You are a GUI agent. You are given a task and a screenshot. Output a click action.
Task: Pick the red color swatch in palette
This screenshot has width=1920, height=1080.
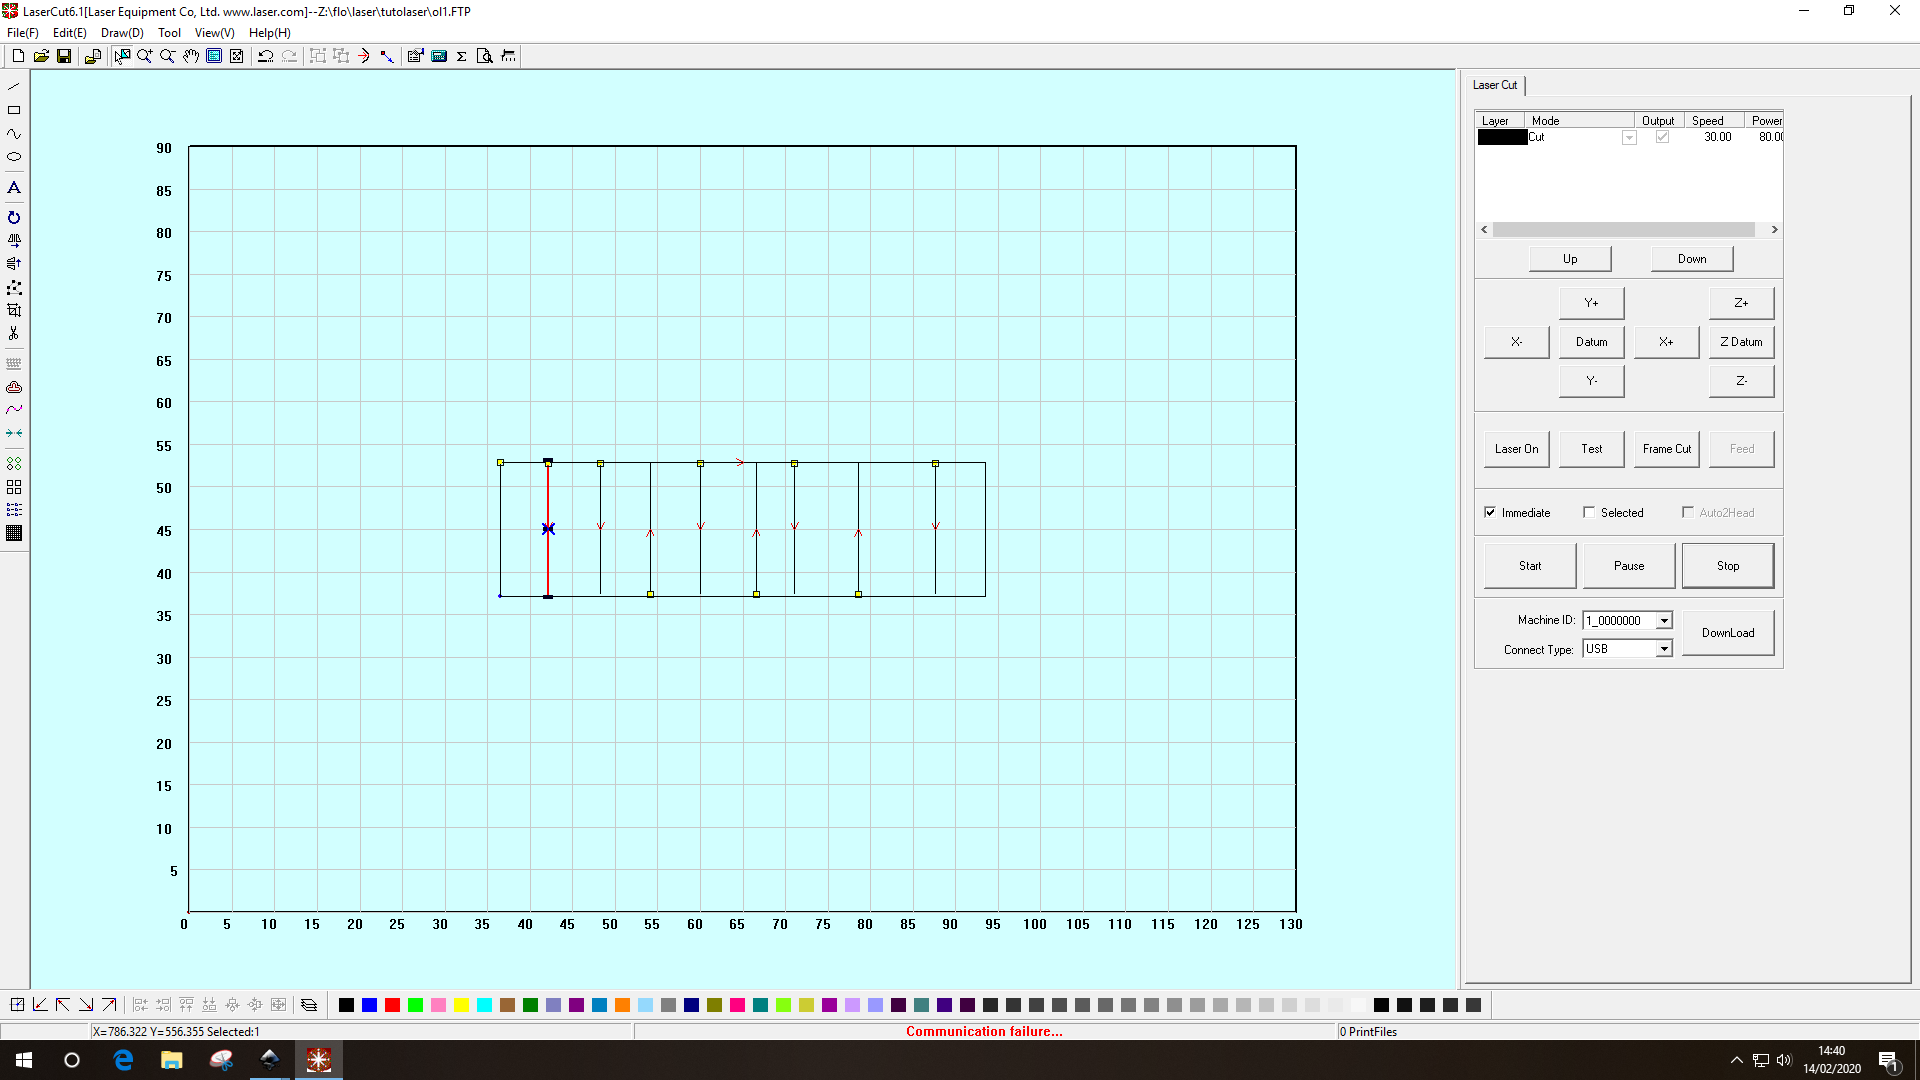(x=392, y=1005)
